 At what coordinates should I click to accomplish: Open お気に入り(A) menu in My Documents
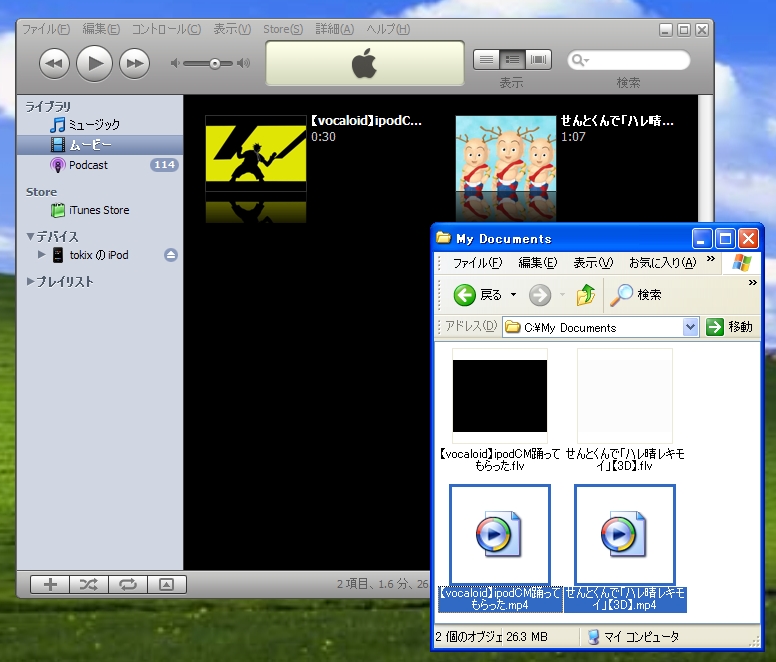pyautogui.click(x=663, y=263)
